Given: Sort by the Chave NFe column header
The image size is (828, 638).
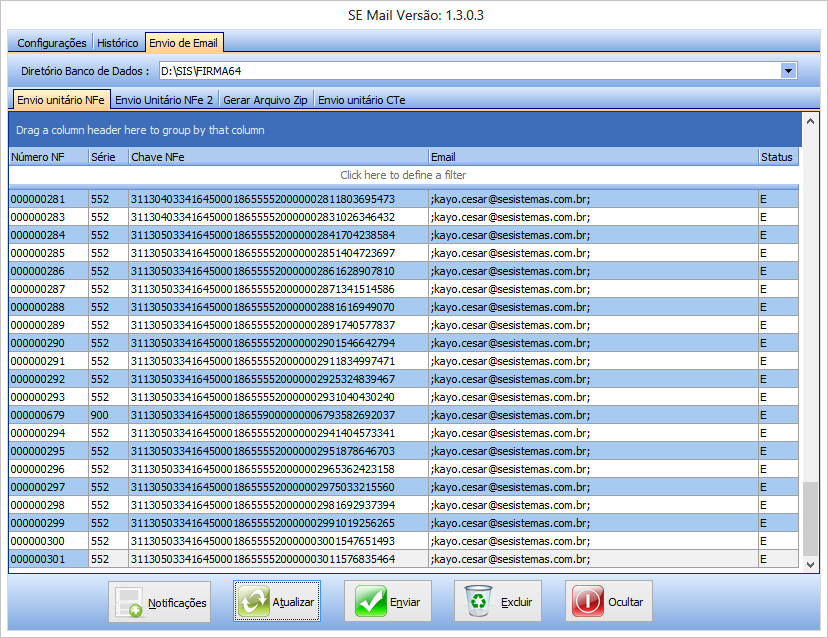Looking at the screenshot, I should click(277, 157).
